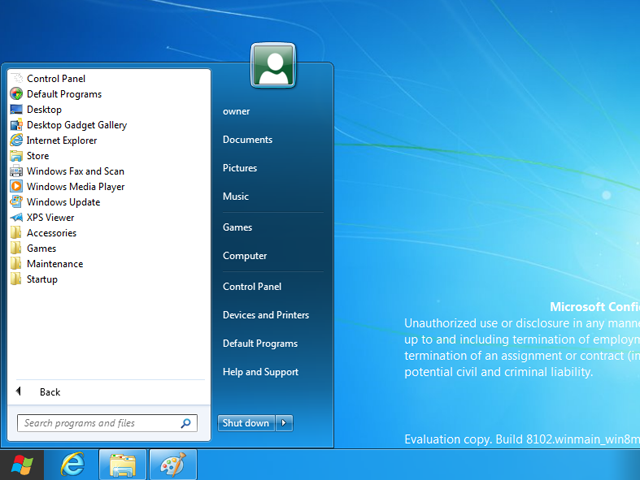Viewport: 640px width, 480px height.
Task: Select Devices and Printers
Action: [x=265, y=315]
